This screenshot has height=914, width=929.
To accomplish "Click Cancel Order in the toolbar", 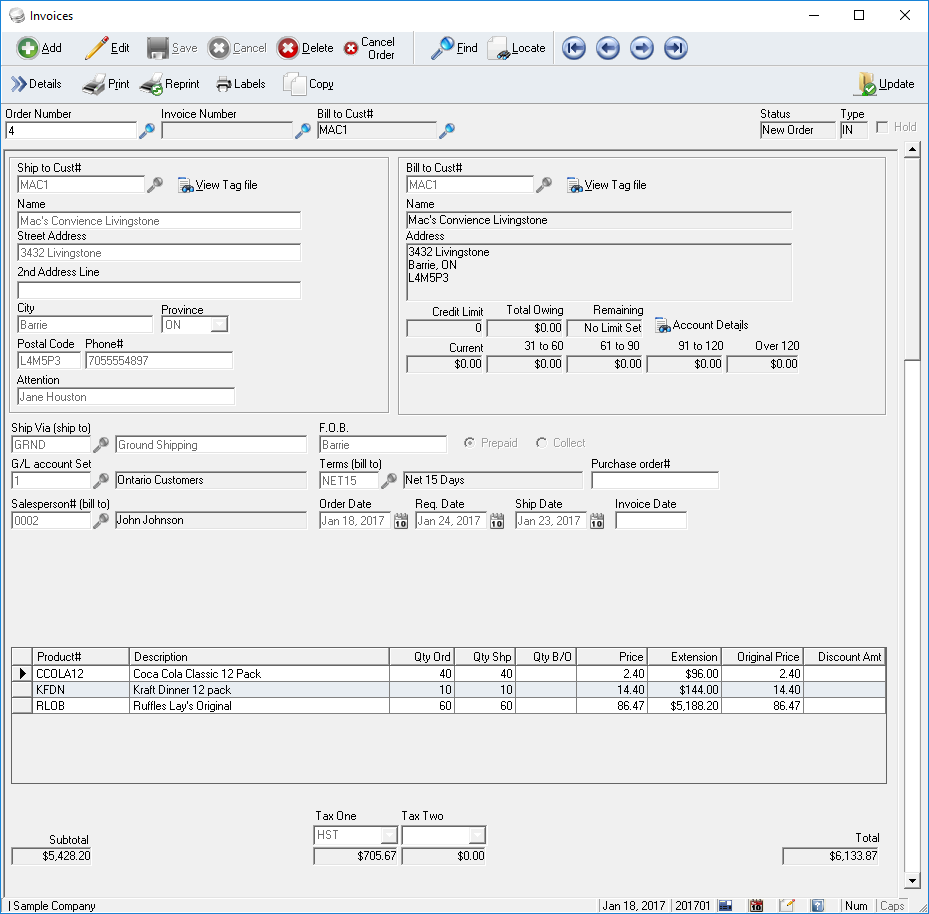I will pos(369,48).
